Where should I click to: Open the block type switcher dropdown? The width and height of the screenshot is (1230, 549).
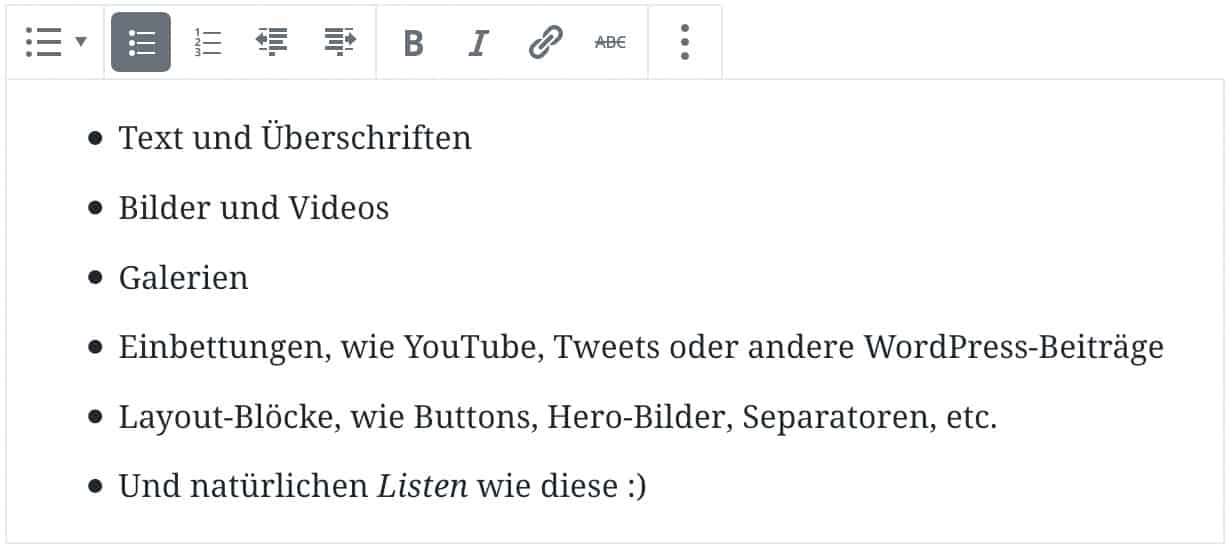(x=56, y=42)
